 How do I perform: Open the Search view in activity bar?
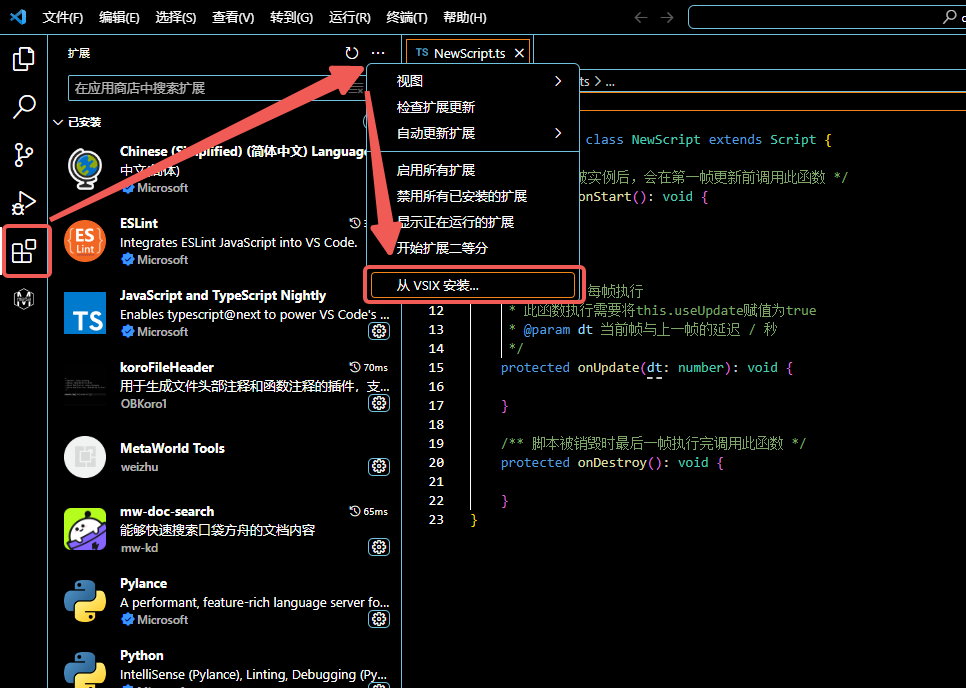(x=23, y=107)
